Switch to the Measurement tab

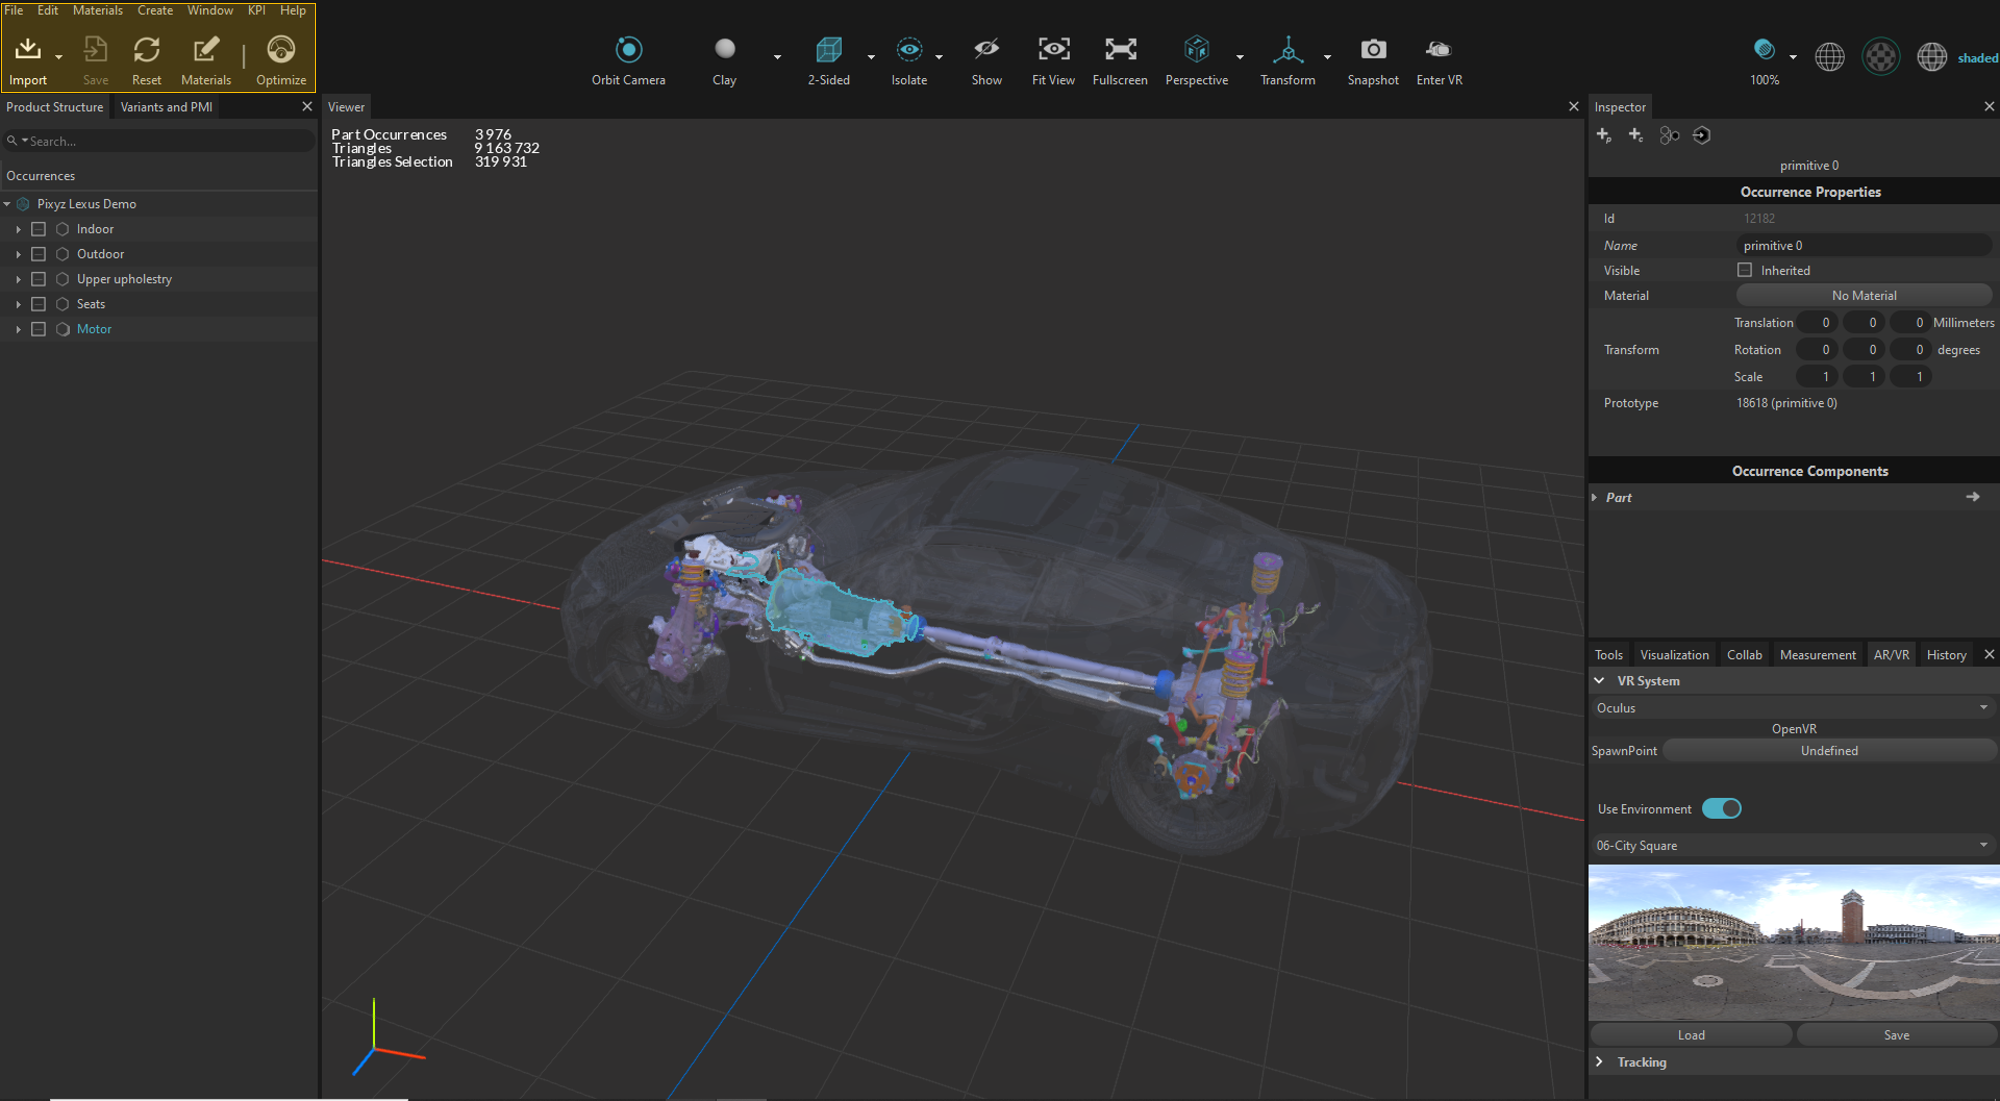(x=1817, y=655)
